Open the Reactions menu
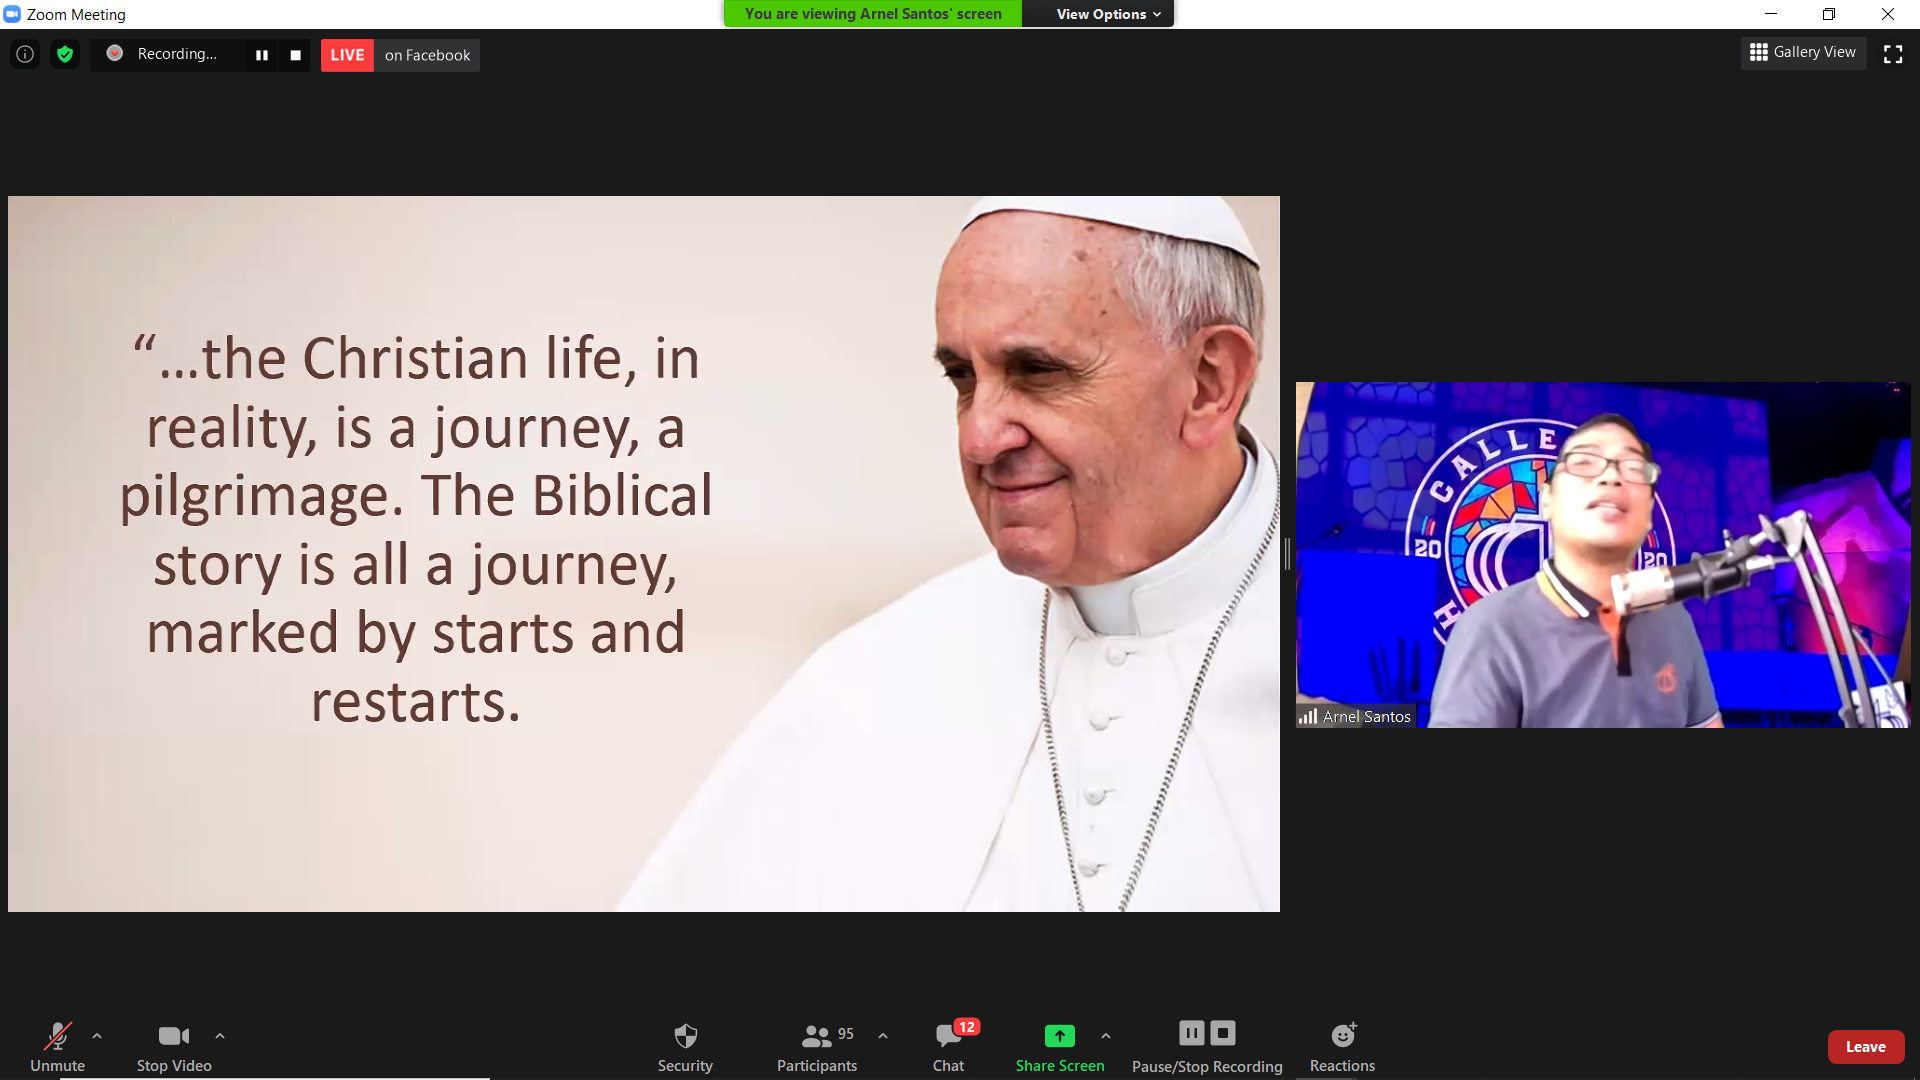Viewport: 1920px width, 1080px height. click(1342, 1046)
